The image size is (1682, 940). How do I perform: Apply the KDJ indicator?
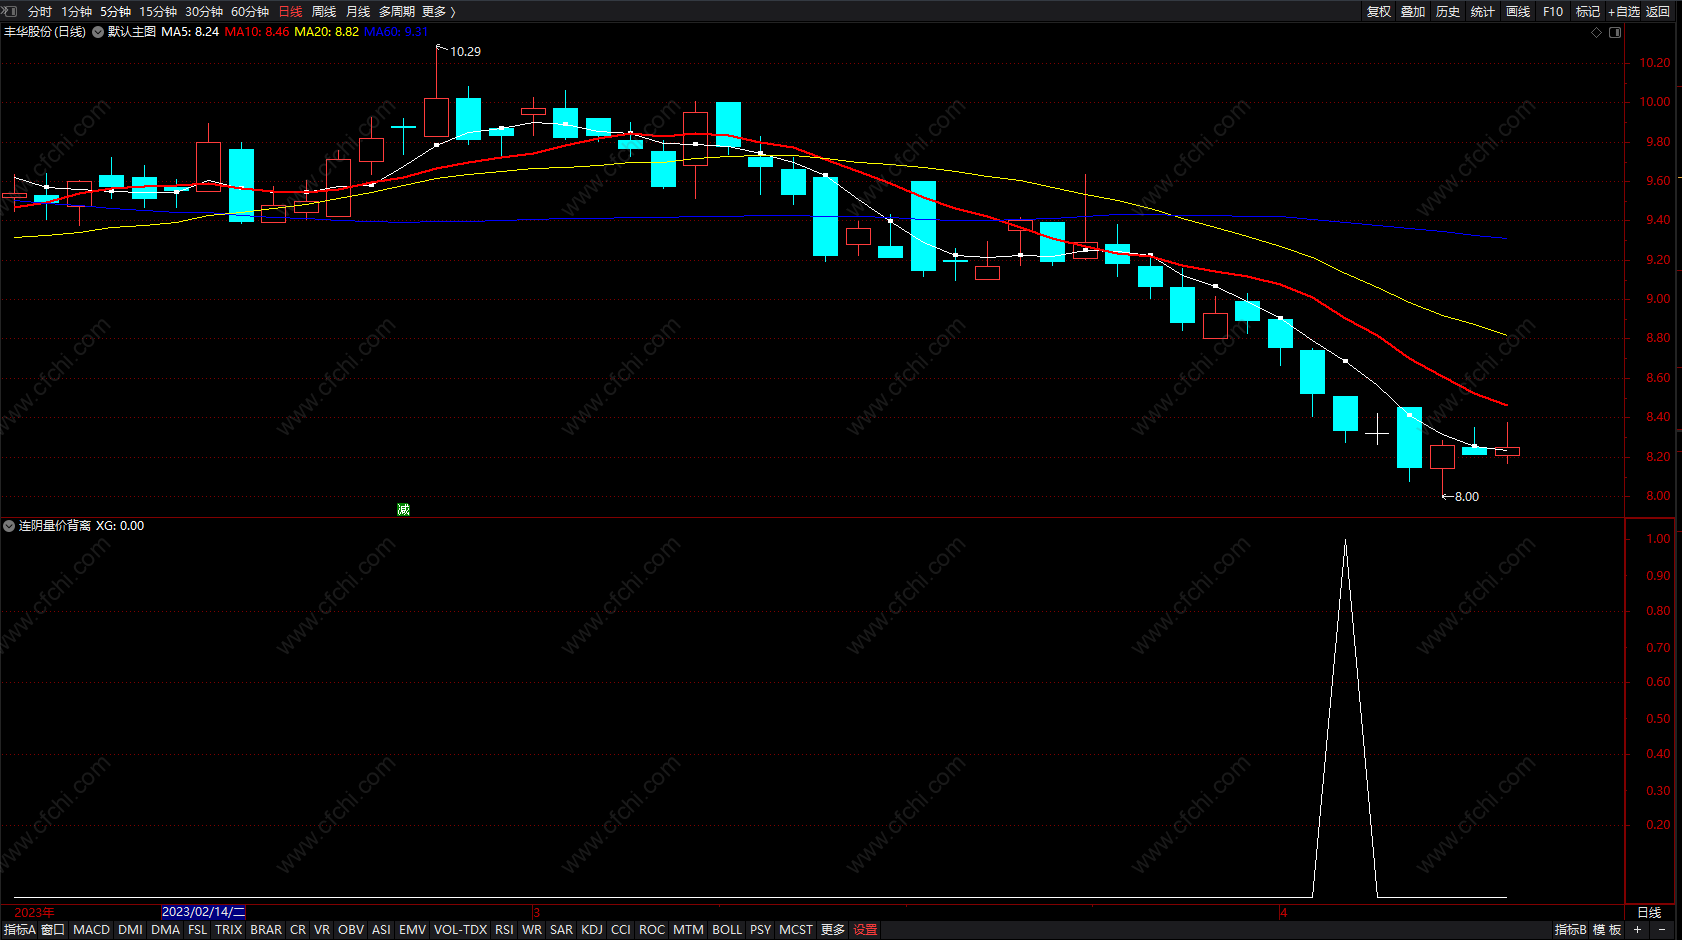[592, 929]
